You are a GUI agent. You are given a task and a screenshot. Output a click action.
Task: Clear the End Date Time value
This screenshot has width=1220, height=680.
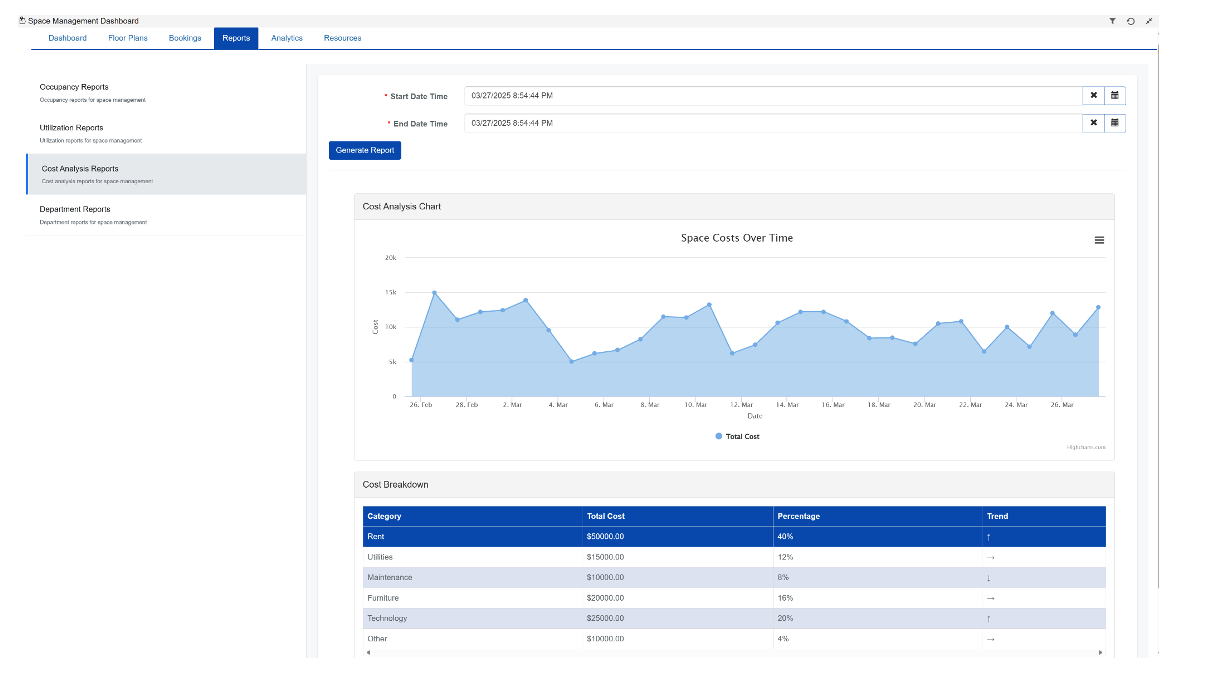pyautogui.click(x=1093, y=123)
